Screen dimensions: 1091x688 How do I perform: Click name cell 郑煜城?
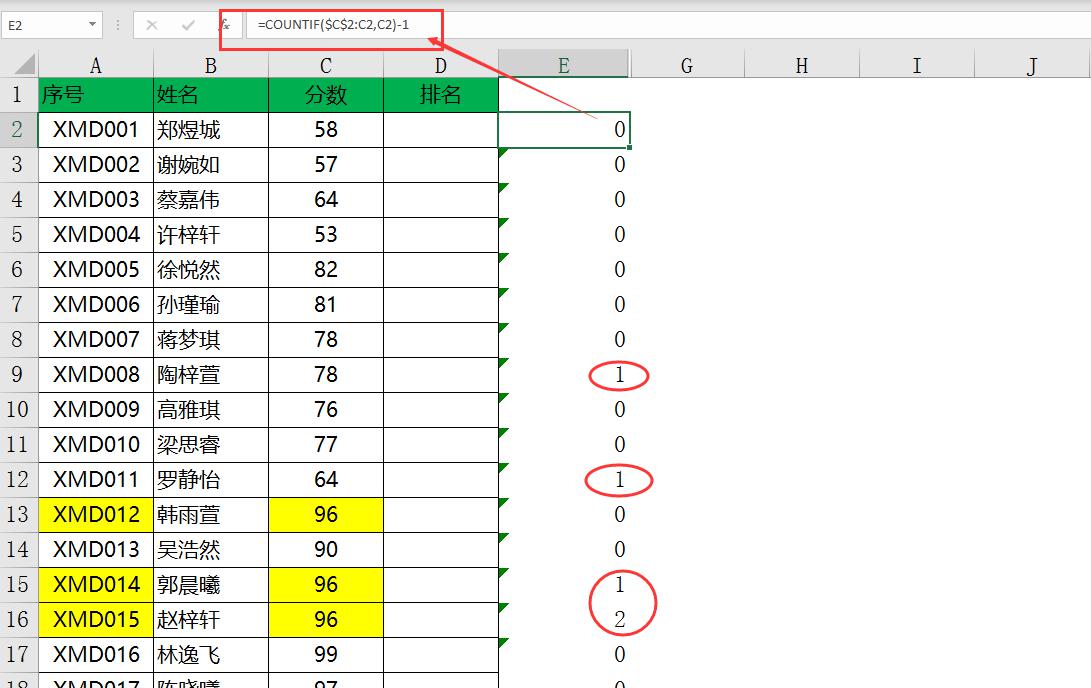[x=211, y=129]
